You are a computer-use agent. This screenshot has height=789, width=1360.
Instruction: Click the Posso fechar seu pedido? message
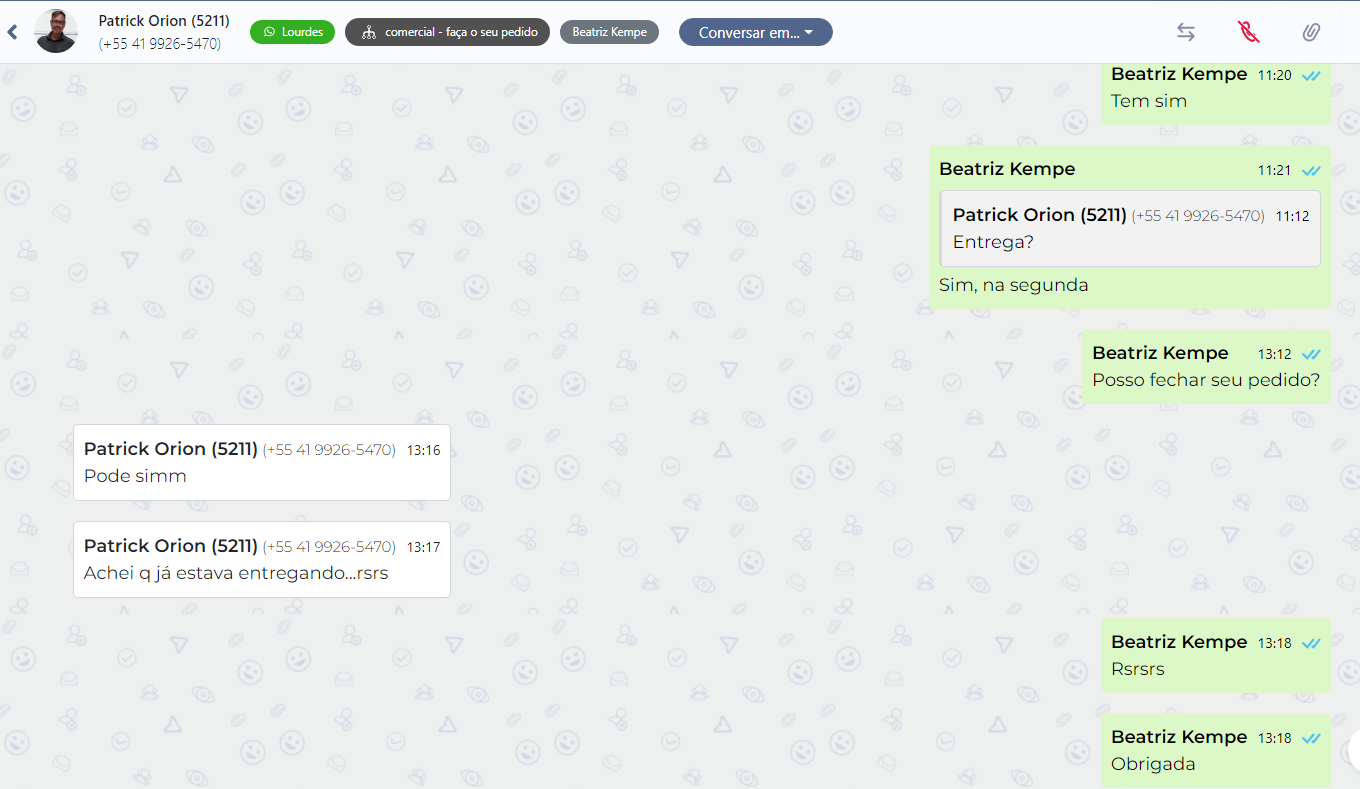click(1205, 380)
